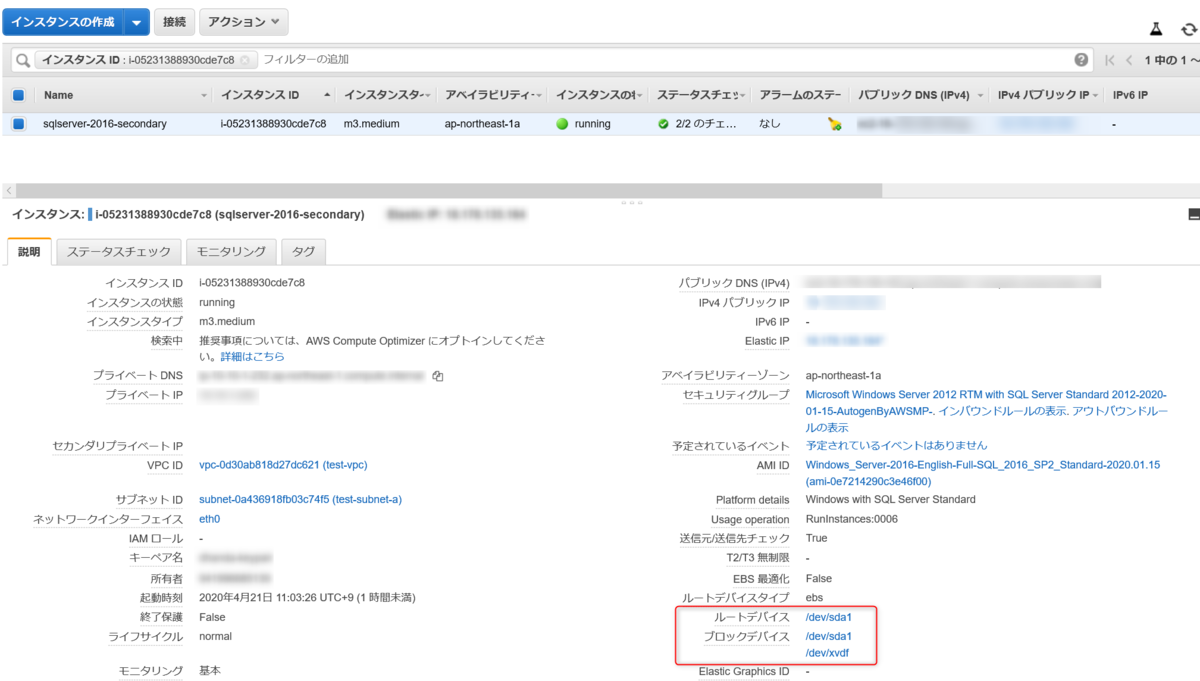Go to first page of results
Screen dimensions: 1200x681
pyautogui.click(x=1110, y=60)
